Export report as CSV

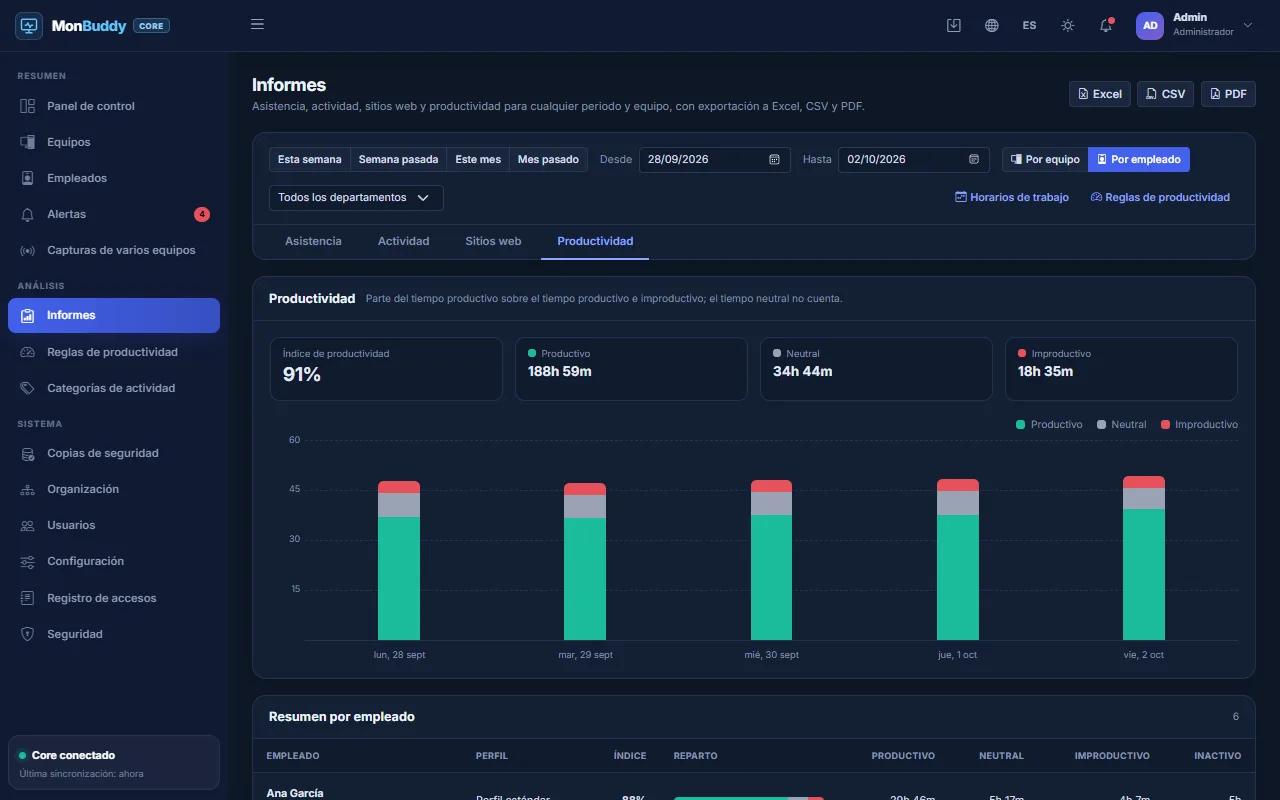point(1166,94)
